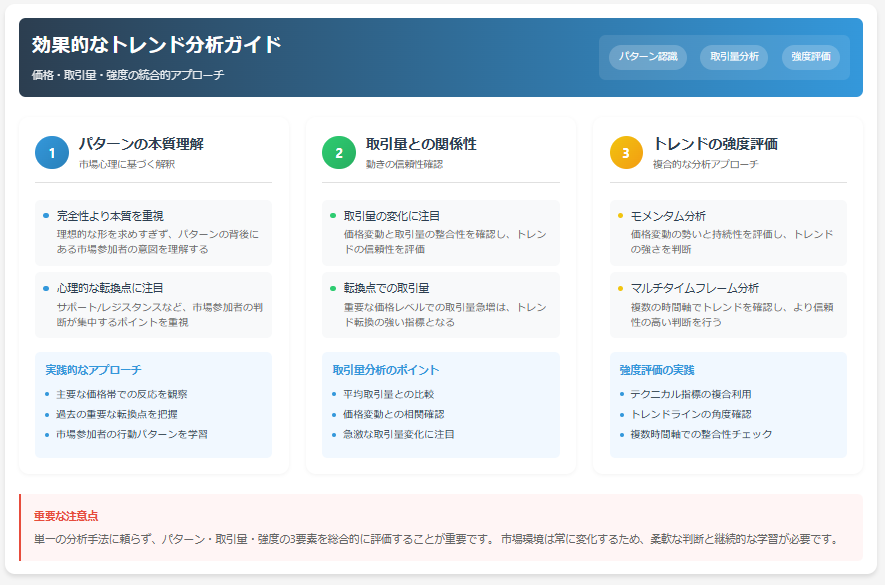Image resolution: width=885 pixels, height=585 pixels.
Task: Click bullet トレンドラインの角度確認
Action: pyautogui.click(x=691, y=414)
